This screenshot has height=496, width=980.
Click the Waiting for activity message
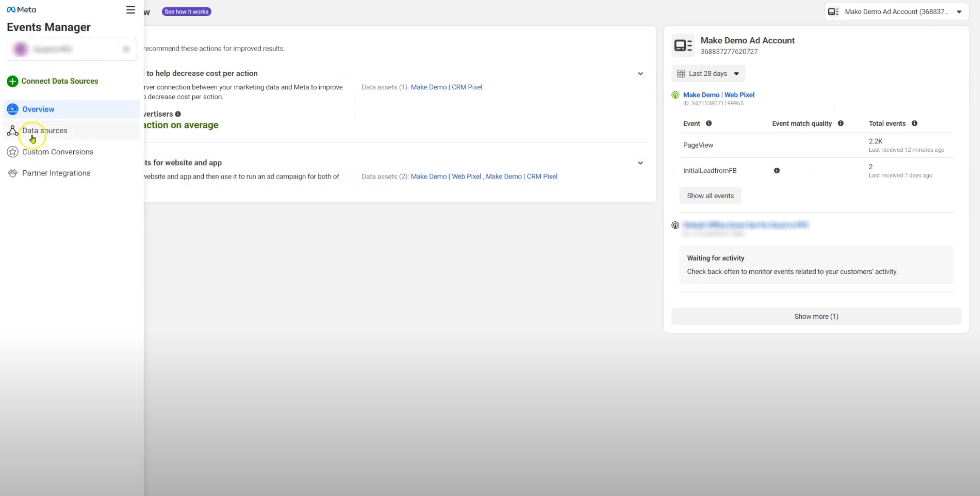816,265
